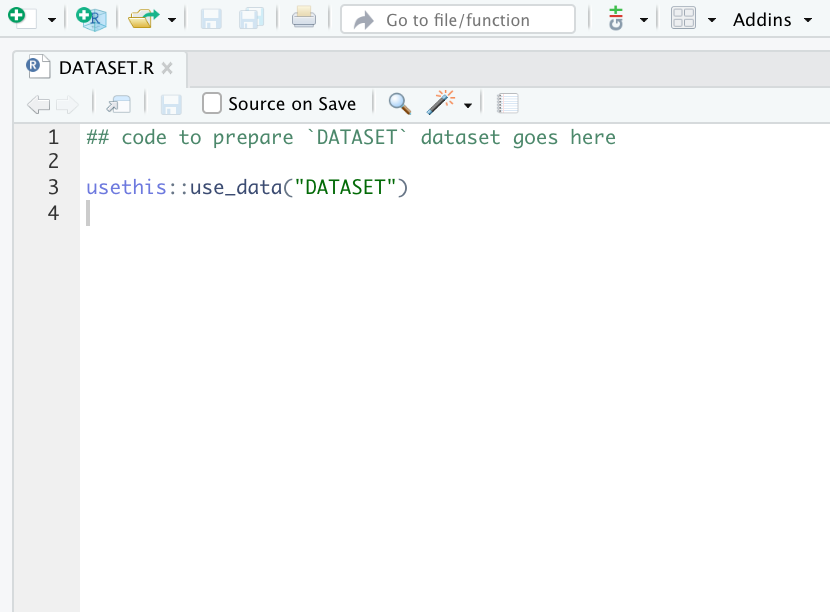830x612 pixels.
Task: Click the Go to file/function field
Action: click(458, 20)
